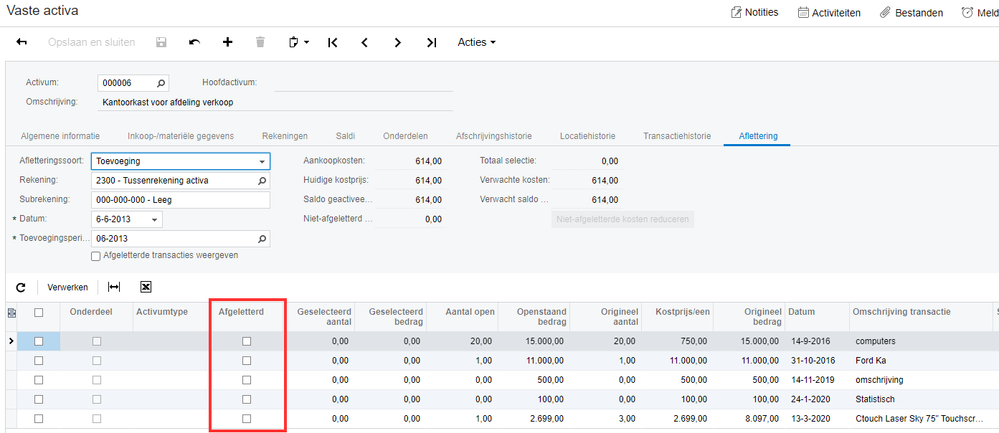Click the Verwerken button

pos(68,287)
